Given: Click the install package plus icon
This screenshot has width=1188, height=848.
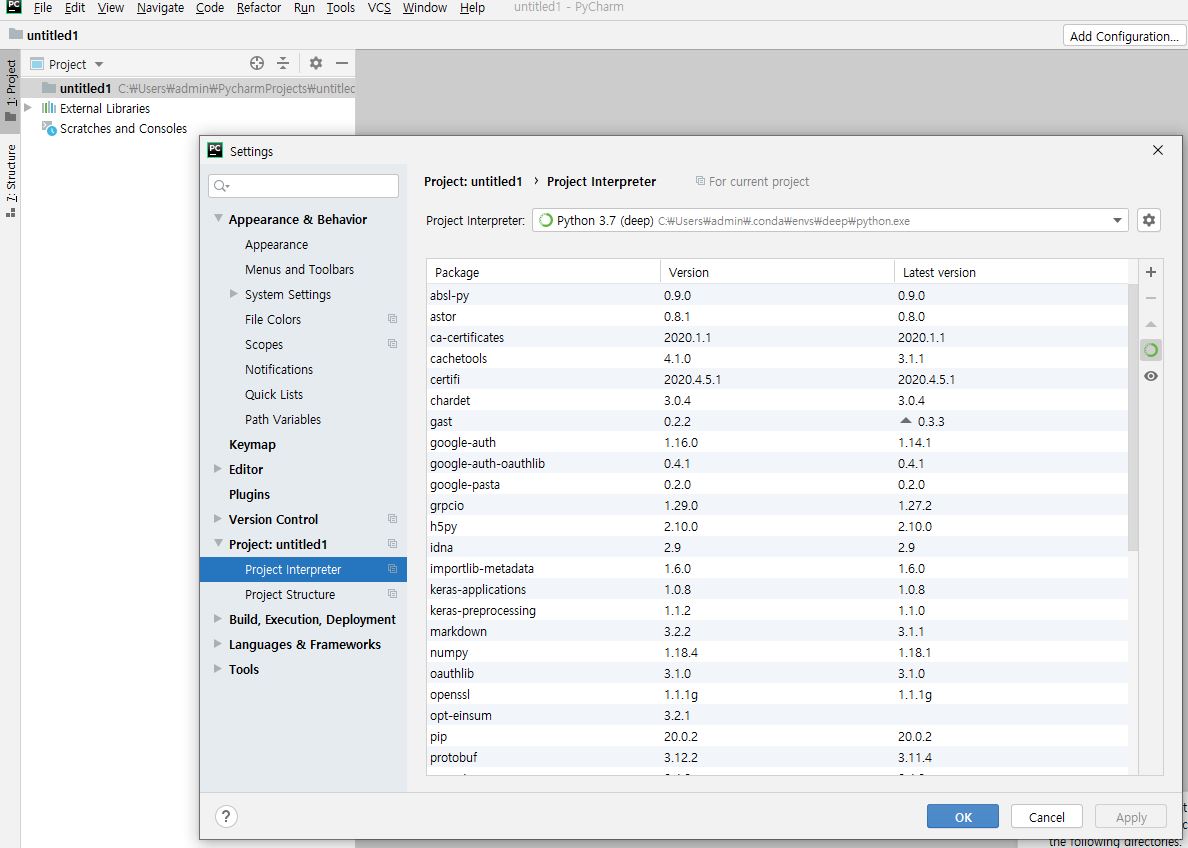Looking at the screenshot, I should 1150,272.
